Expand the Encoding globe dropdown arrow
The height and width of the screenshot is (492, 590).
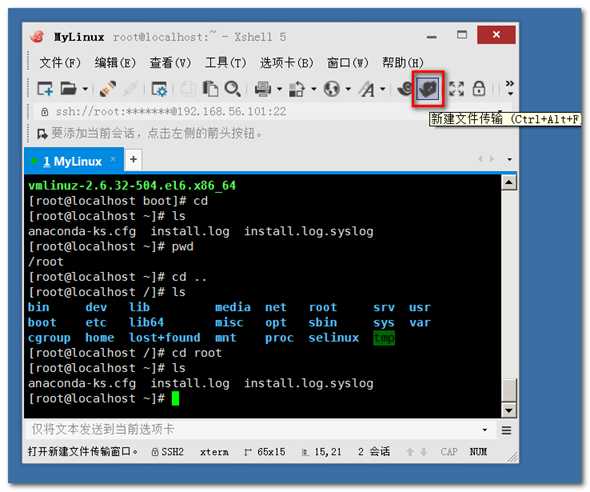point(348,90)
